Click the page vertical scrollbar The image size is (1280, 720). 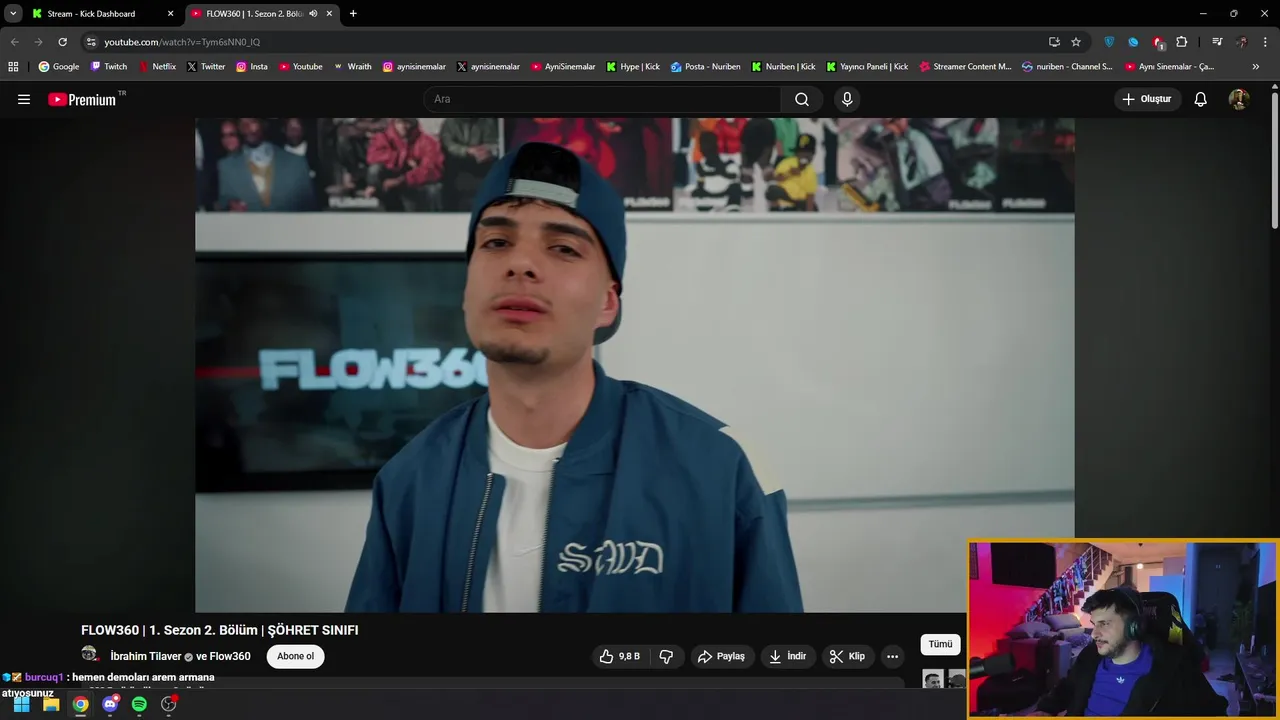pyautogui.click(x=1274, y=160)
